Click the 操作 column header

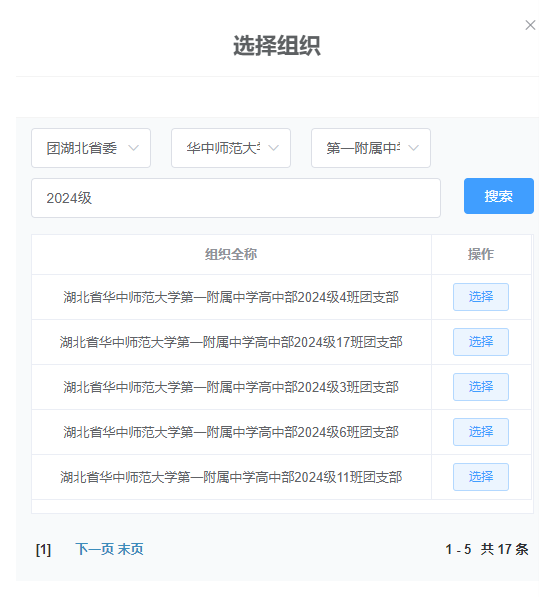(x=481, y=254)
